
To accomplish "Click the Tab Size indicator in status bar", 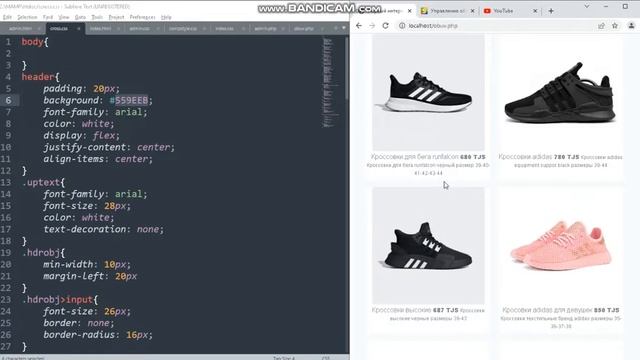I will point(284,358).
